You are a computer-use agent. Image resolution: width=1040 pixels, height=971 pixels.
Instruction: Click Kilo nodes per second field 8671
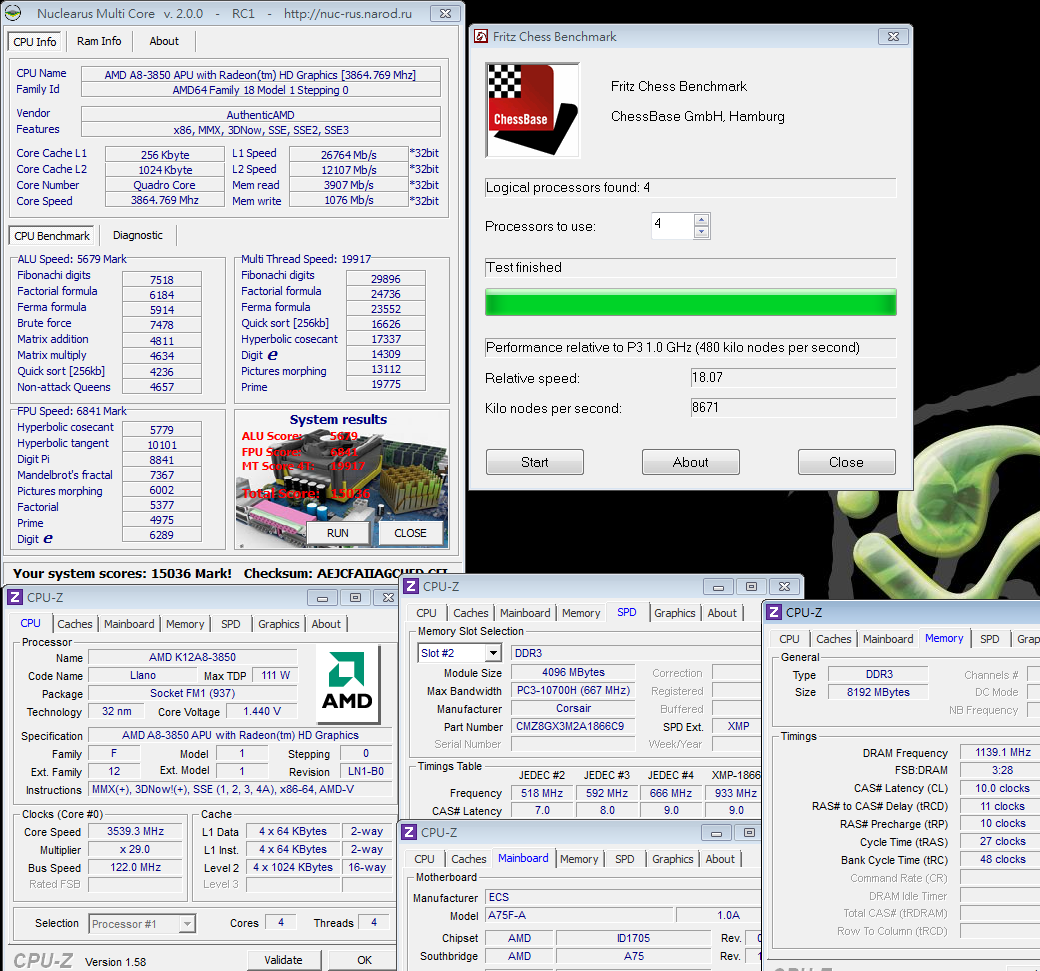click(x=793, y=407)
